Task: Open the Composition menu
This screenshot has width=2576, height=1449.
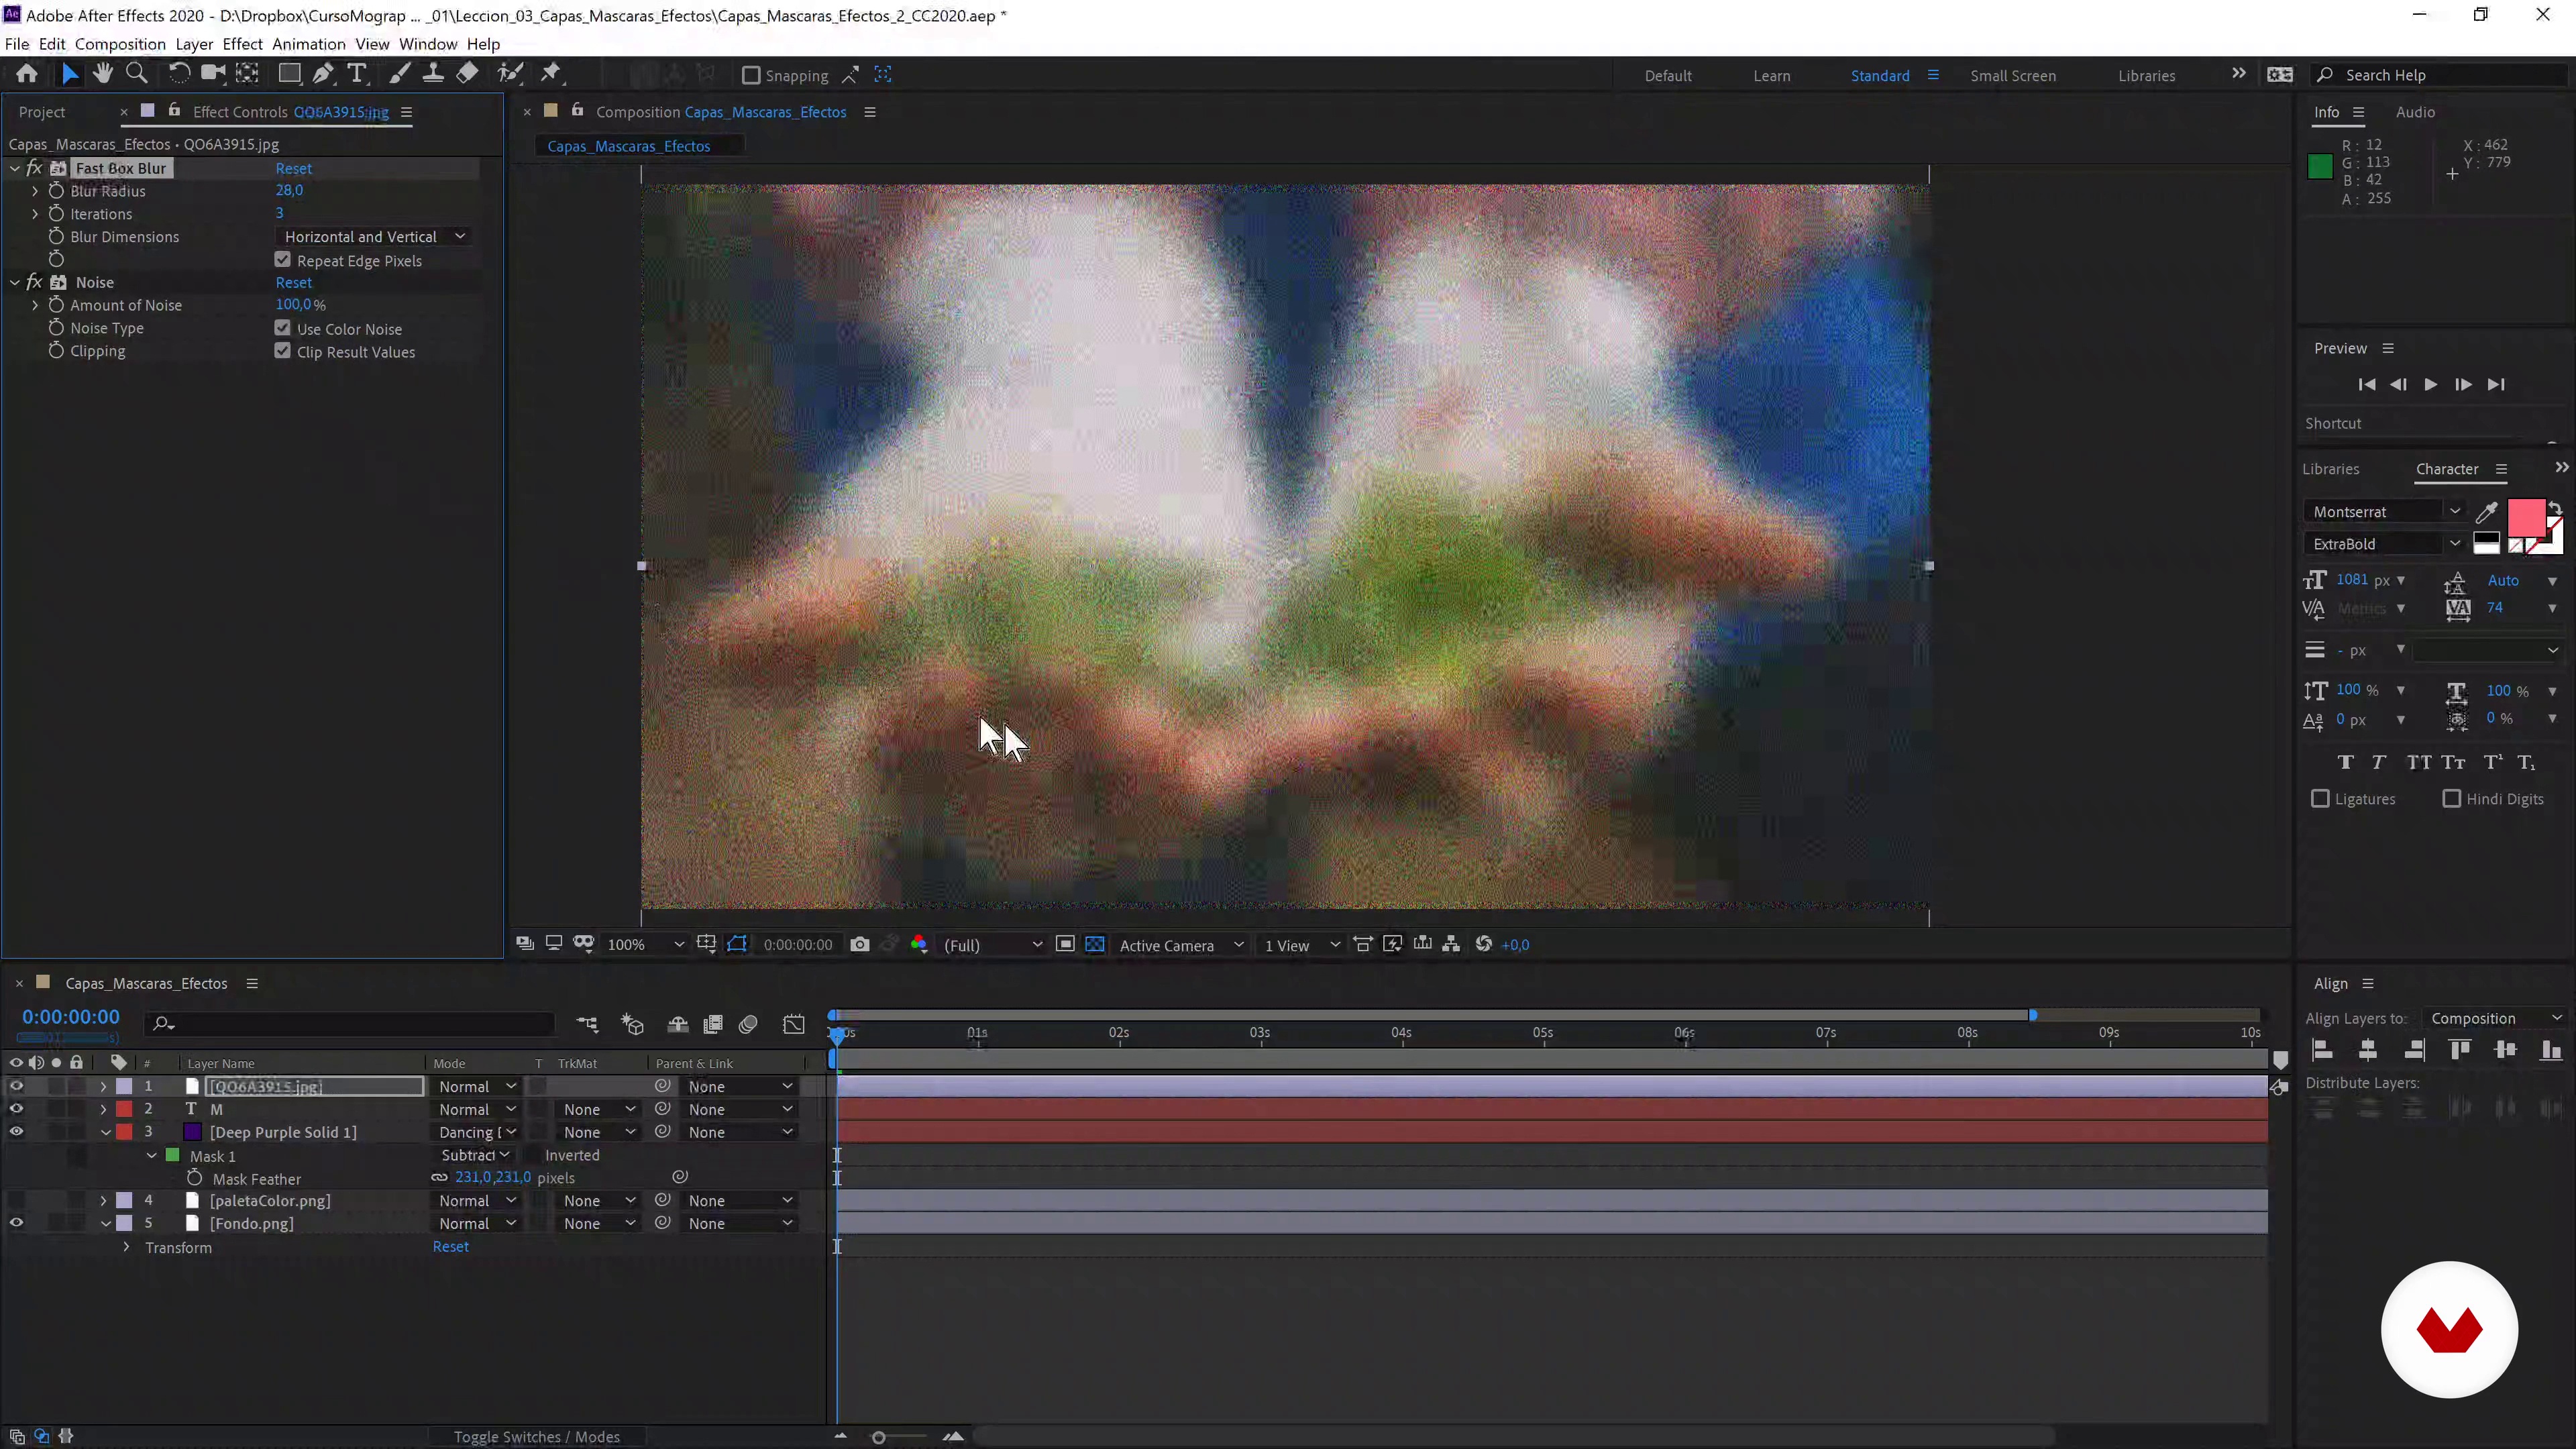Action: click(x=120, y=44)
